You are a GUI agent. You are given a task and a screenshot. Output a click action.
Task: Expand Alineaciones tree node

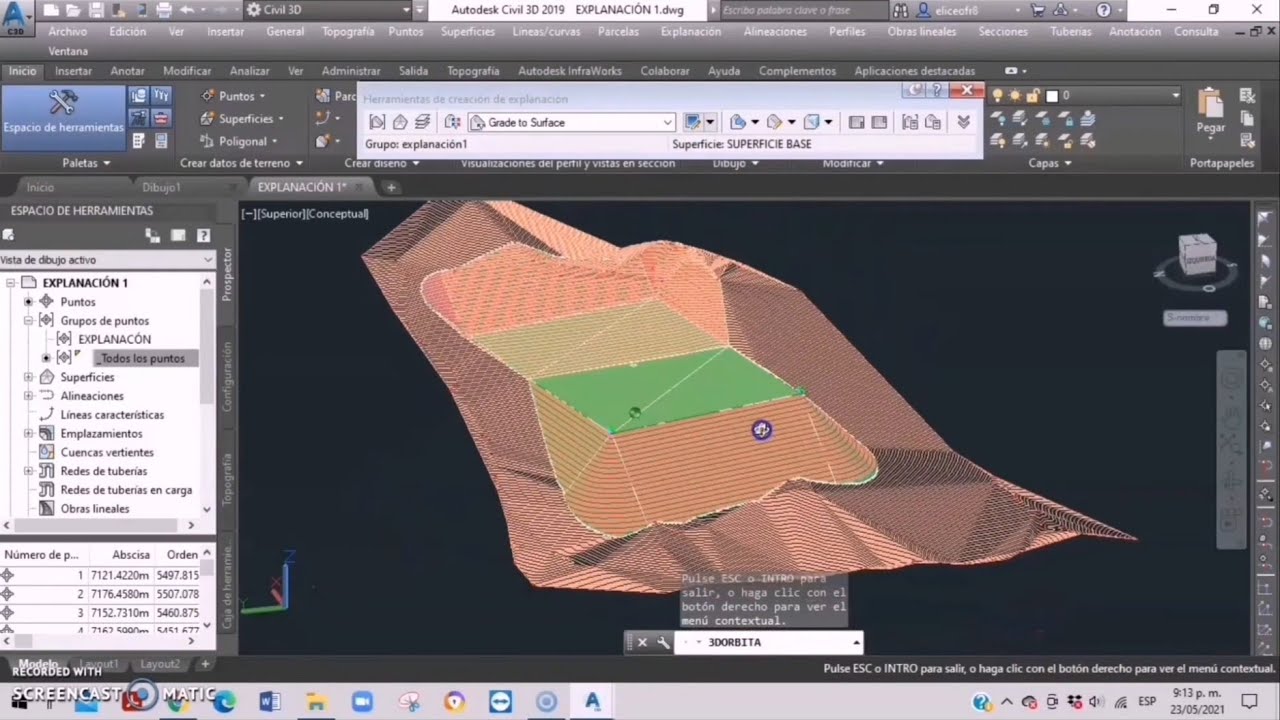tap(28, 396)
